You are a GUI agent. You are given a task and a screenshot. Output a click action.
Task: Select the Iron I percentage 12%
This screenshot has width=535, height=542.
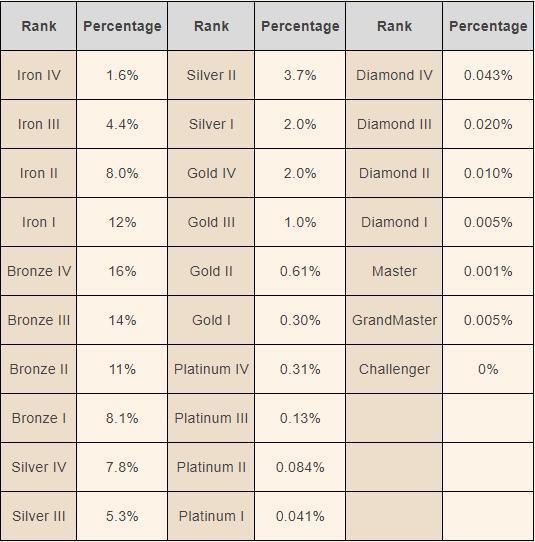coord(122,222)
